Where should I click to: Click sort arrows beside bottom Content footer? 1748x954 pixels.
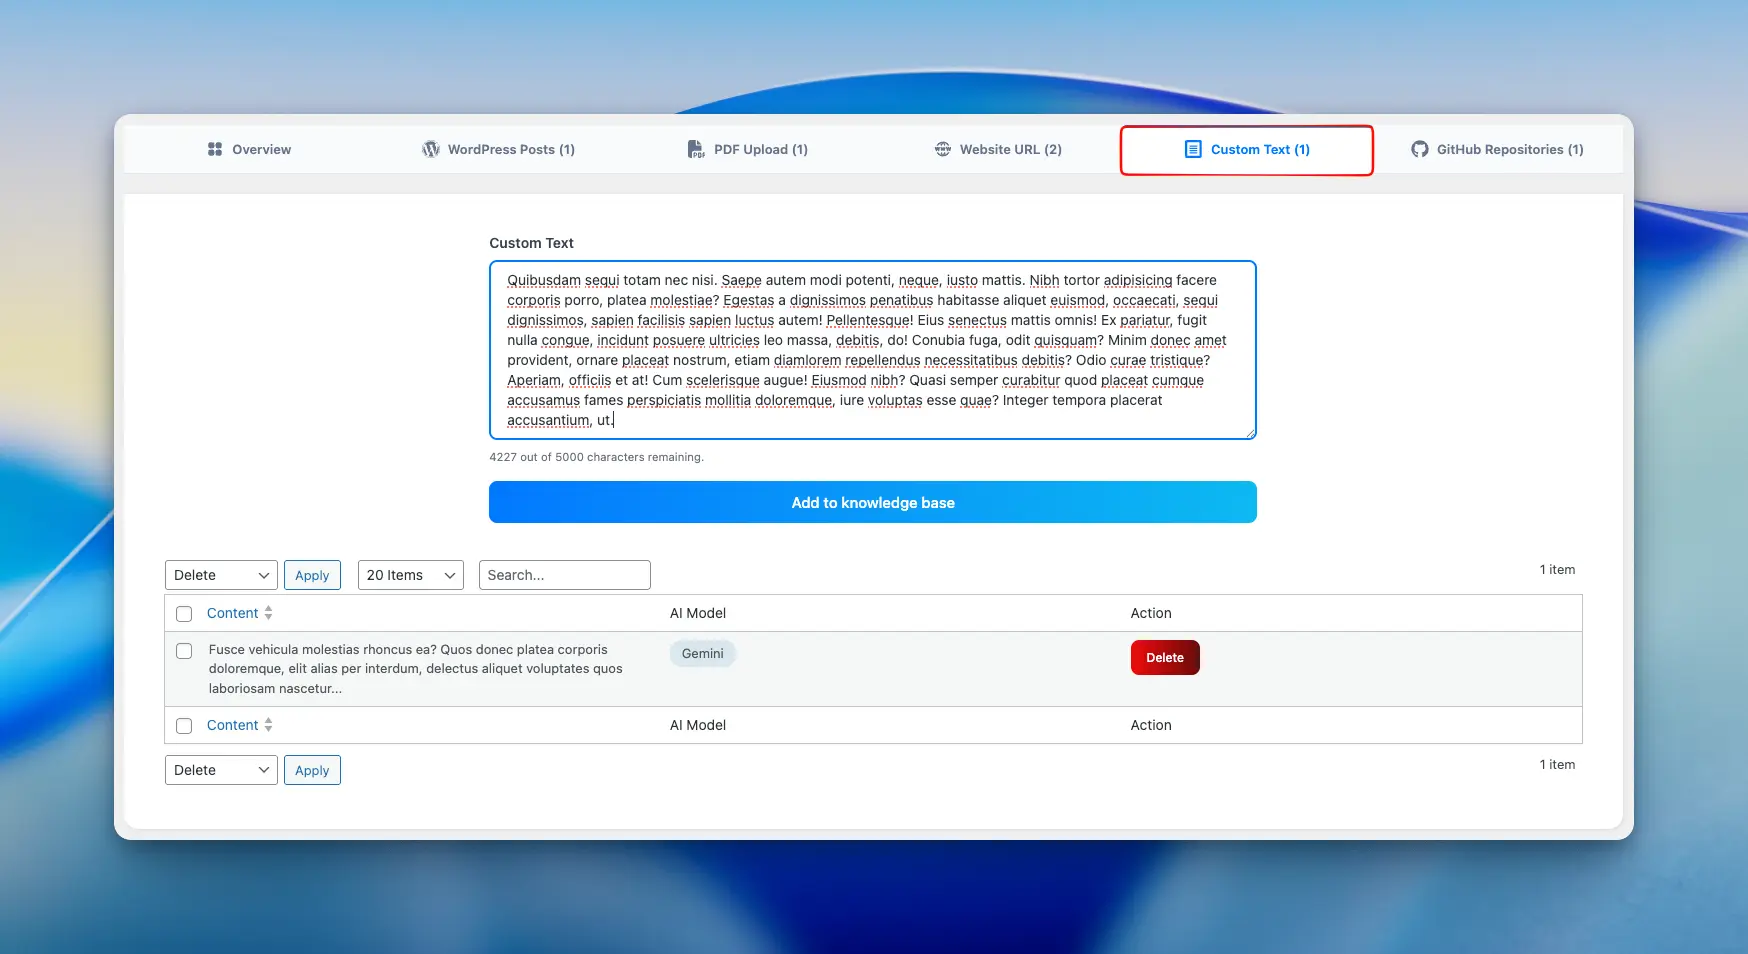click(269, 725)
